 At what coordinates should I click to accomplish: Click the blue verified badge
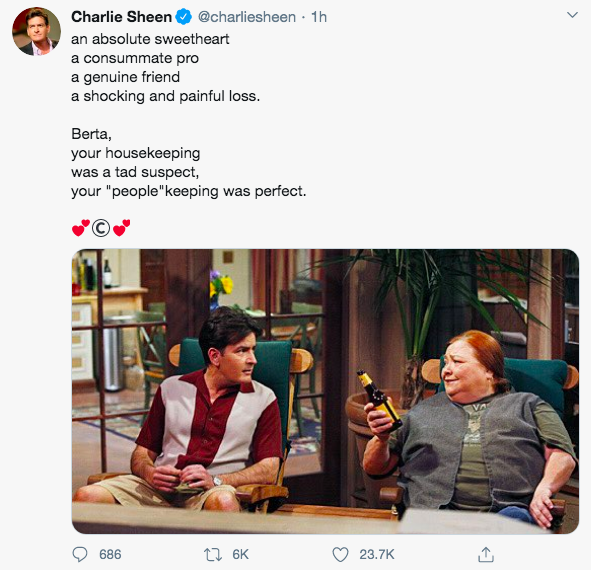click(184, 17)
